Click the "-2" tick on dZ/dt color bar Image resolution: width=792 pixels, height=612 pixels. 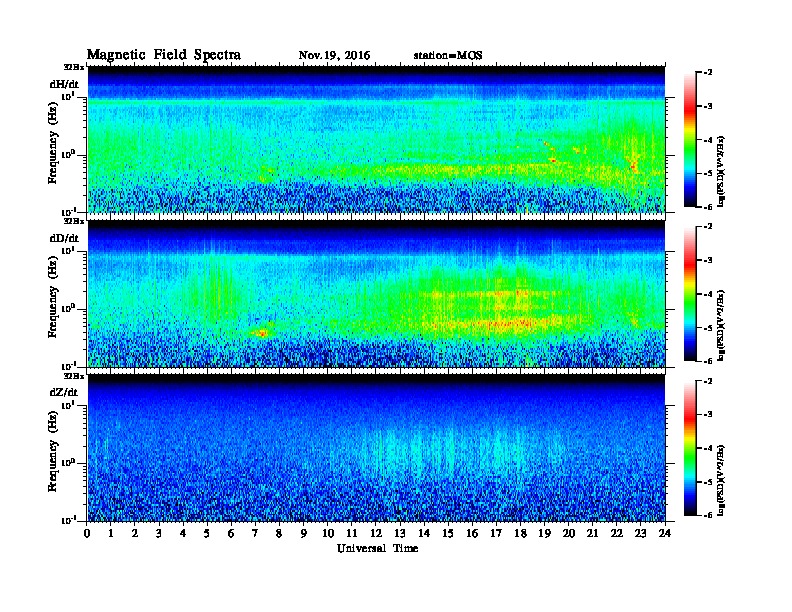(708, 381)
